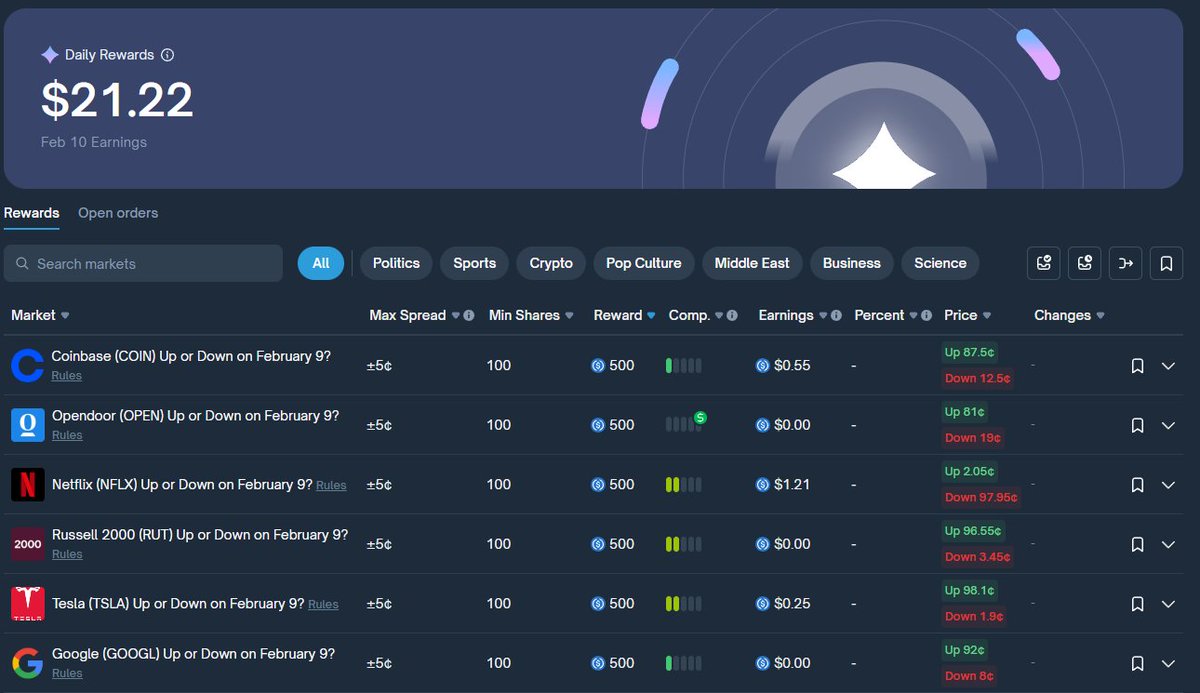This screenshot has width=1200, height=693.
Task: Select the Crypto category filter
Action: tap(551, 264)
